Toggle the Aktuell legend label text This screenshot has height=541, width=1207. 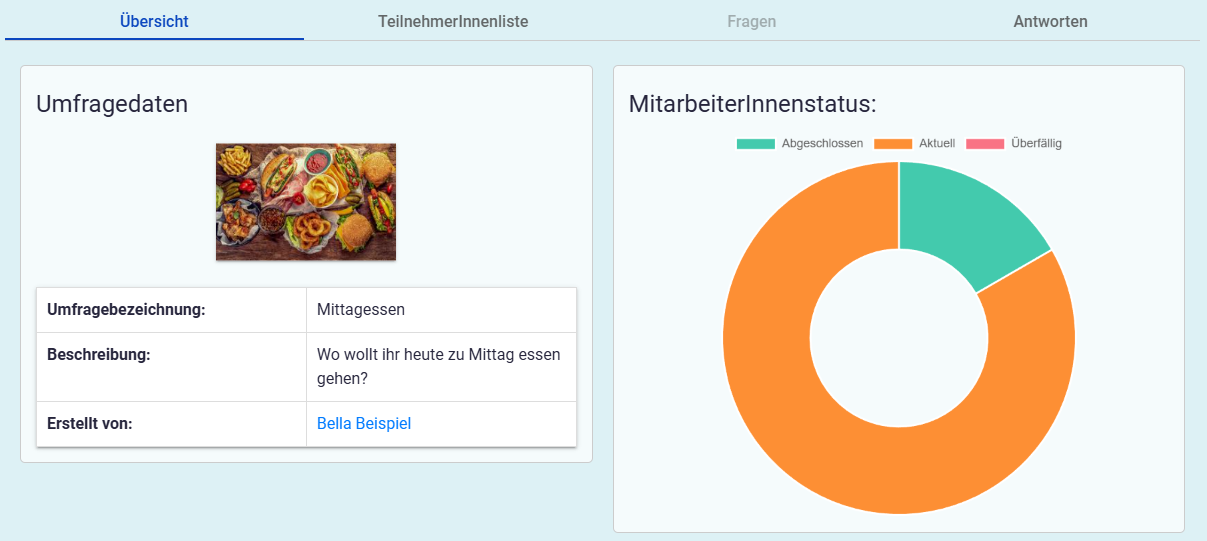937,144
